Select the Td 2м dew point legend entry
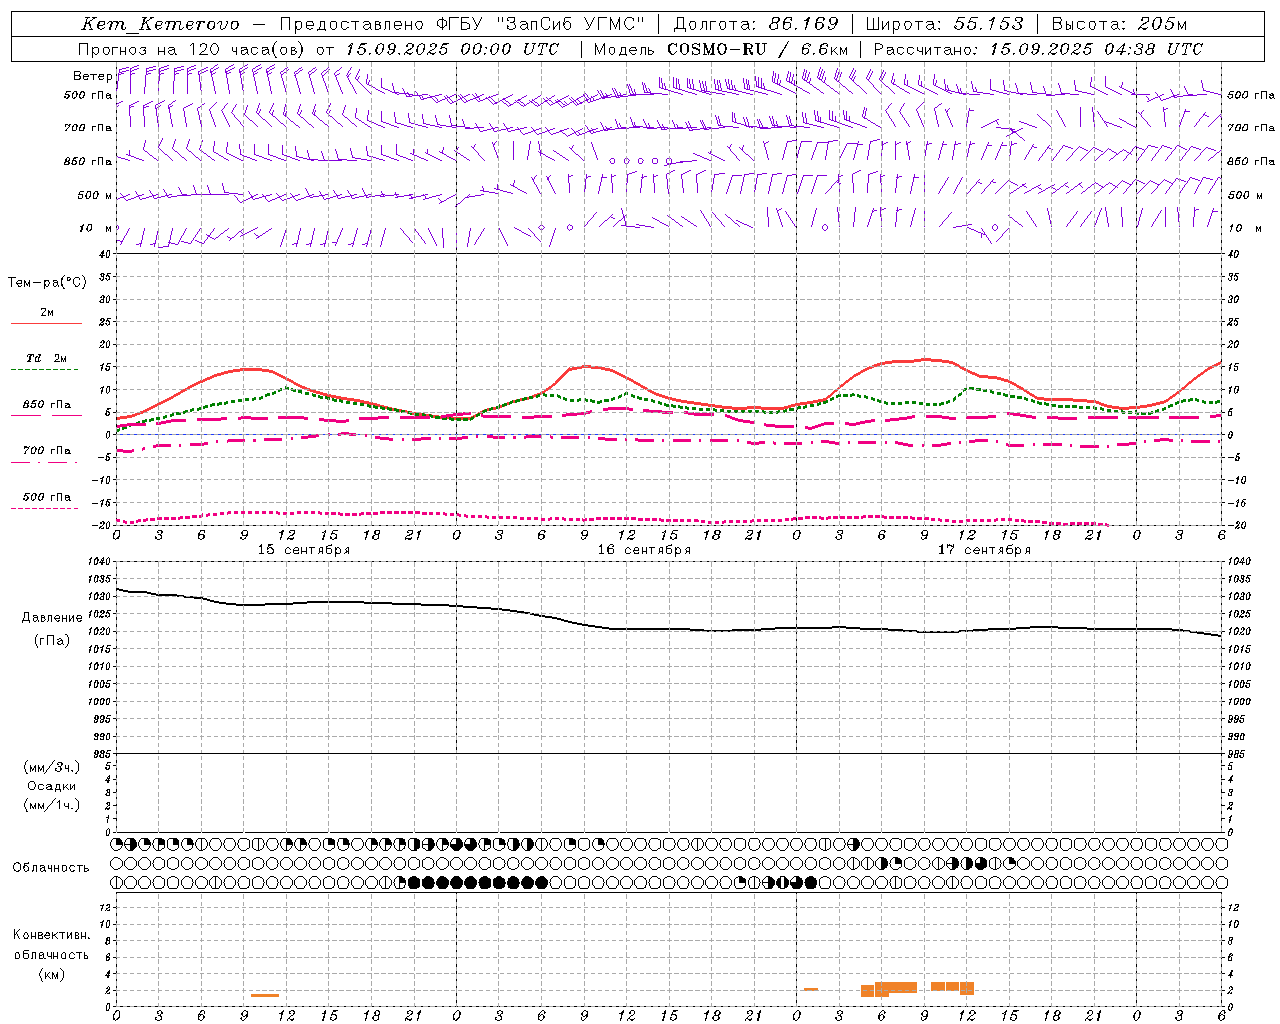 click(47, 358)
